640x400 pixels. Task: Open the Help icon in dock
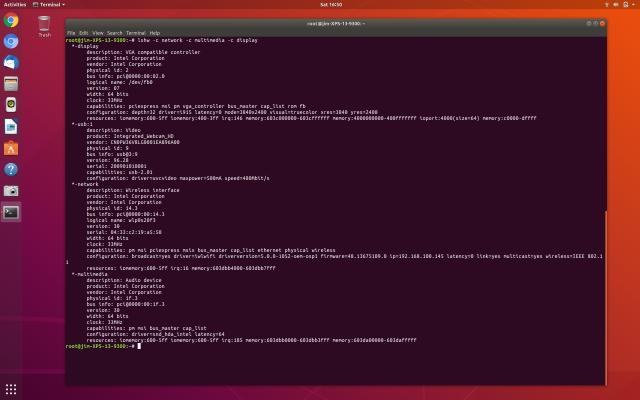[x=11, y=169]
